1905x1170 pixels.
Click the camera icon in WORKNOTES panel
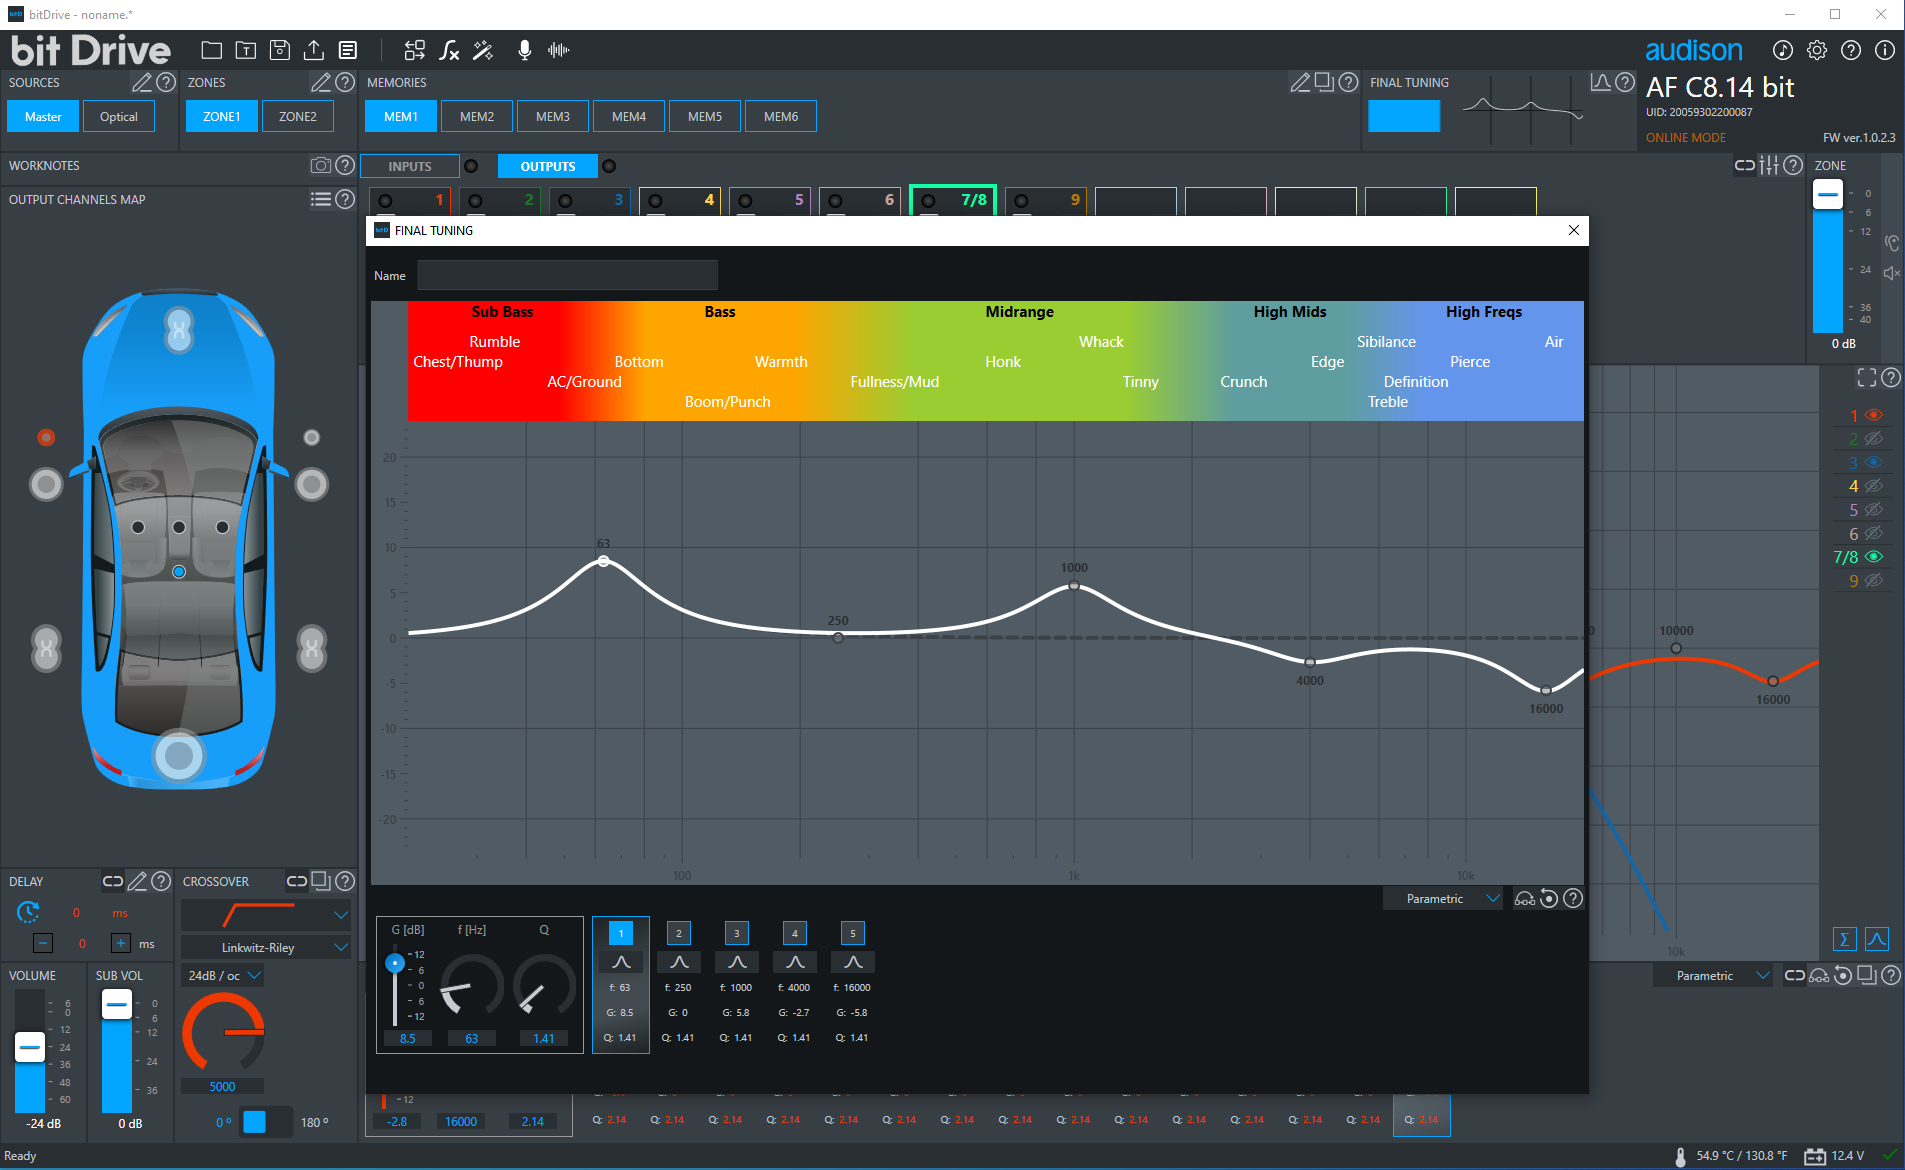pyautogui.click(x=321, y=165)
